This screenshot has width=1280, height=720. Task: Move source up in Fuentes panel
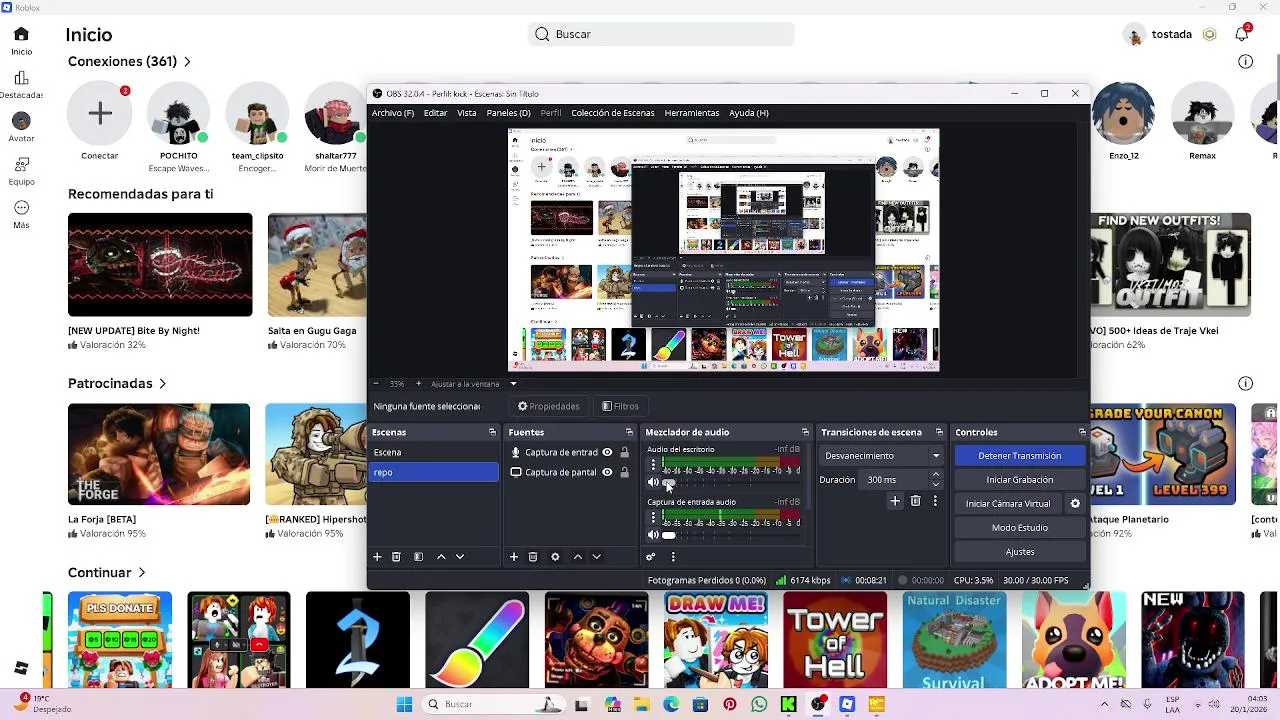click(577, 557)
